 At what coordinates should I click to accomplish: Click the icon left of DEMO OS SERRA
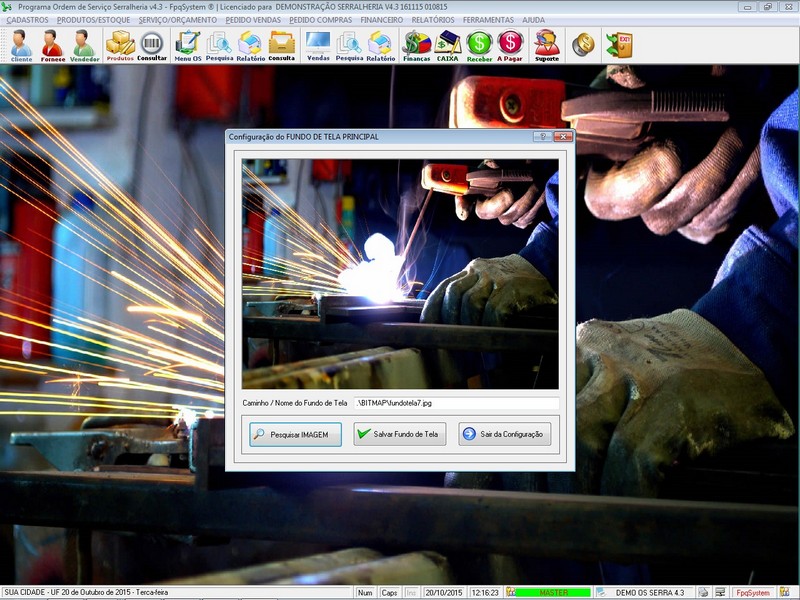(x=601, y=592)
